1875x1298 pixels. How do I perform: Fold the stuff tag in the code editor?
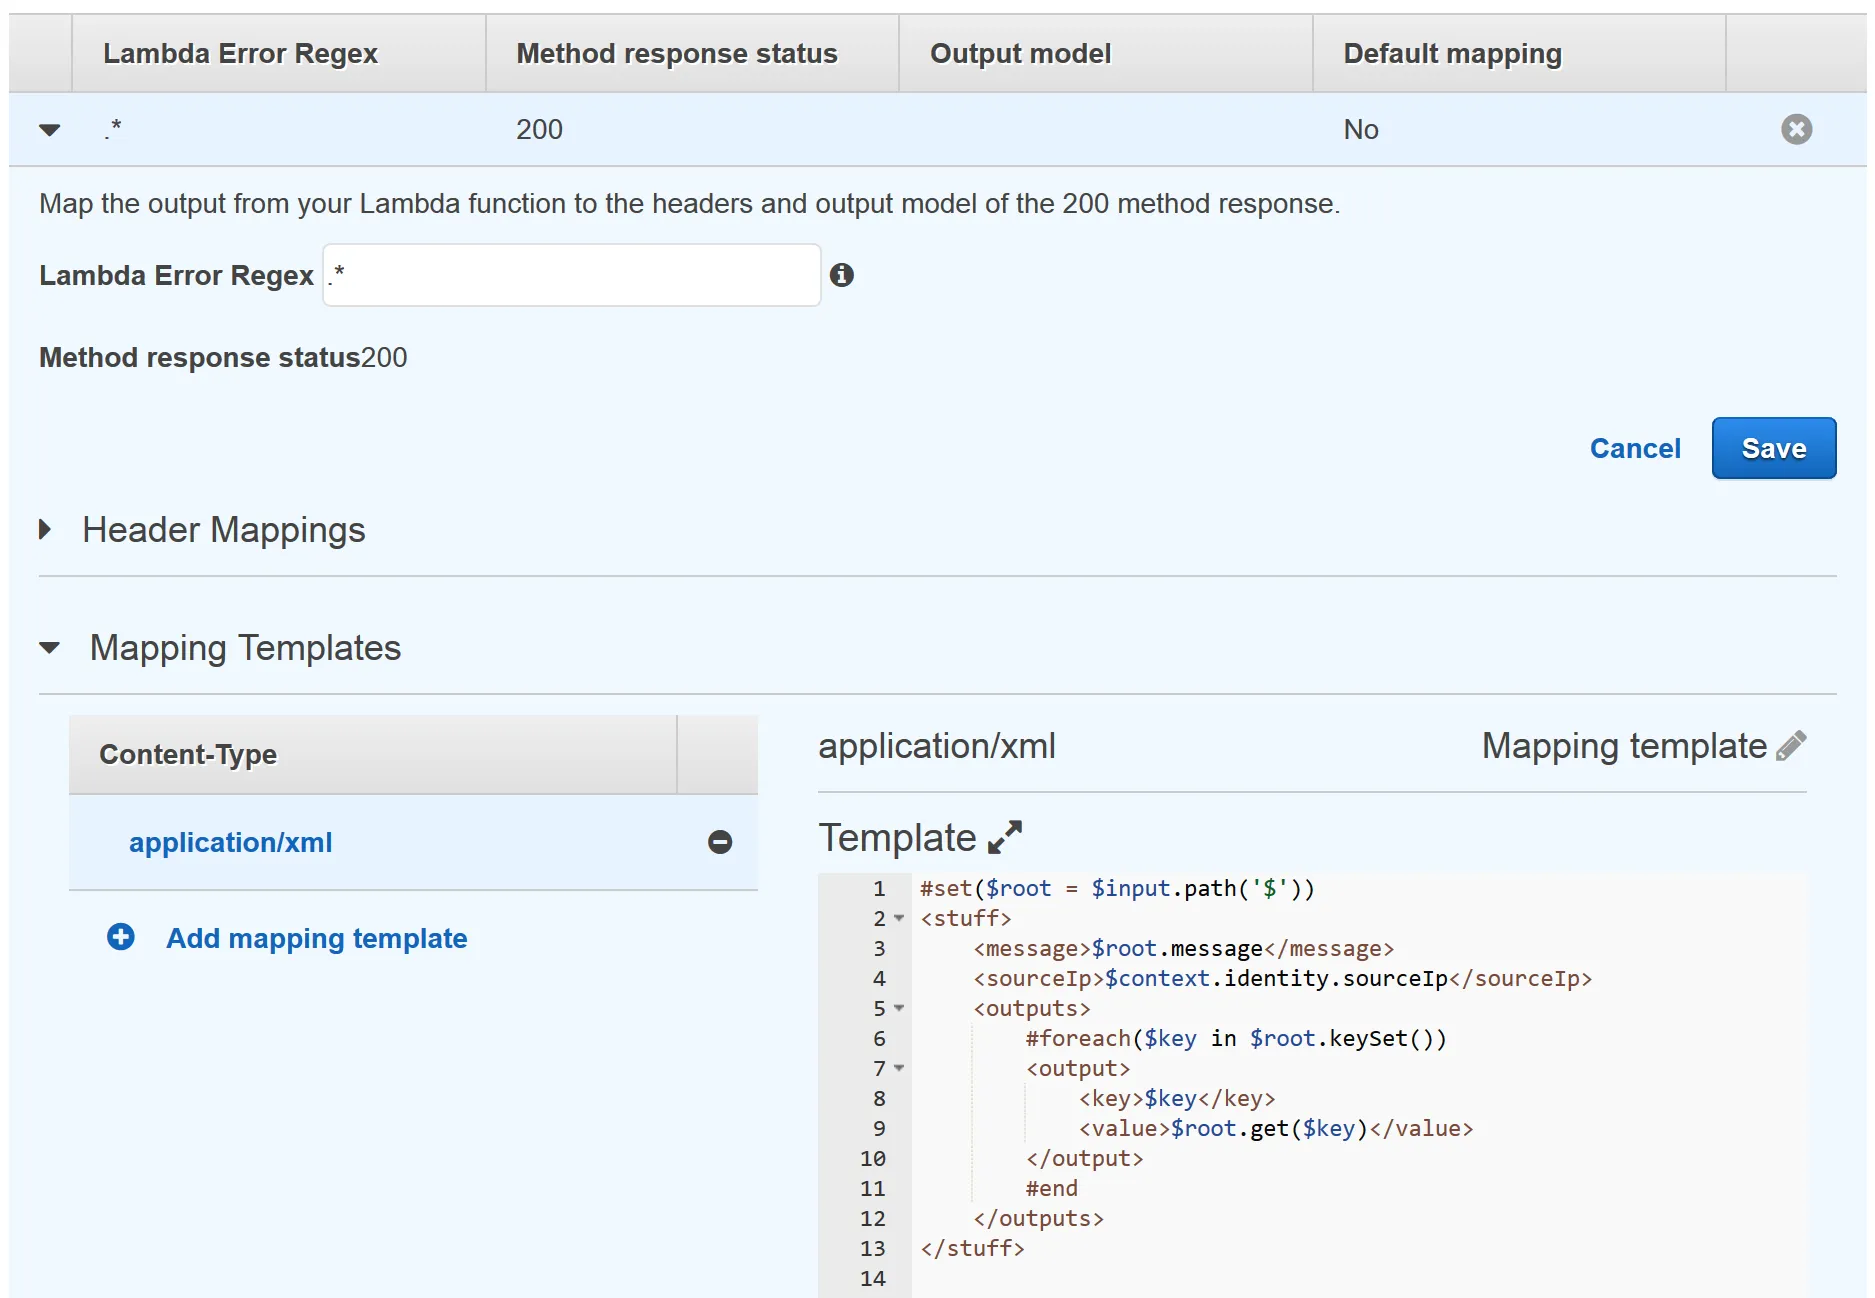(x=899, y=918)
